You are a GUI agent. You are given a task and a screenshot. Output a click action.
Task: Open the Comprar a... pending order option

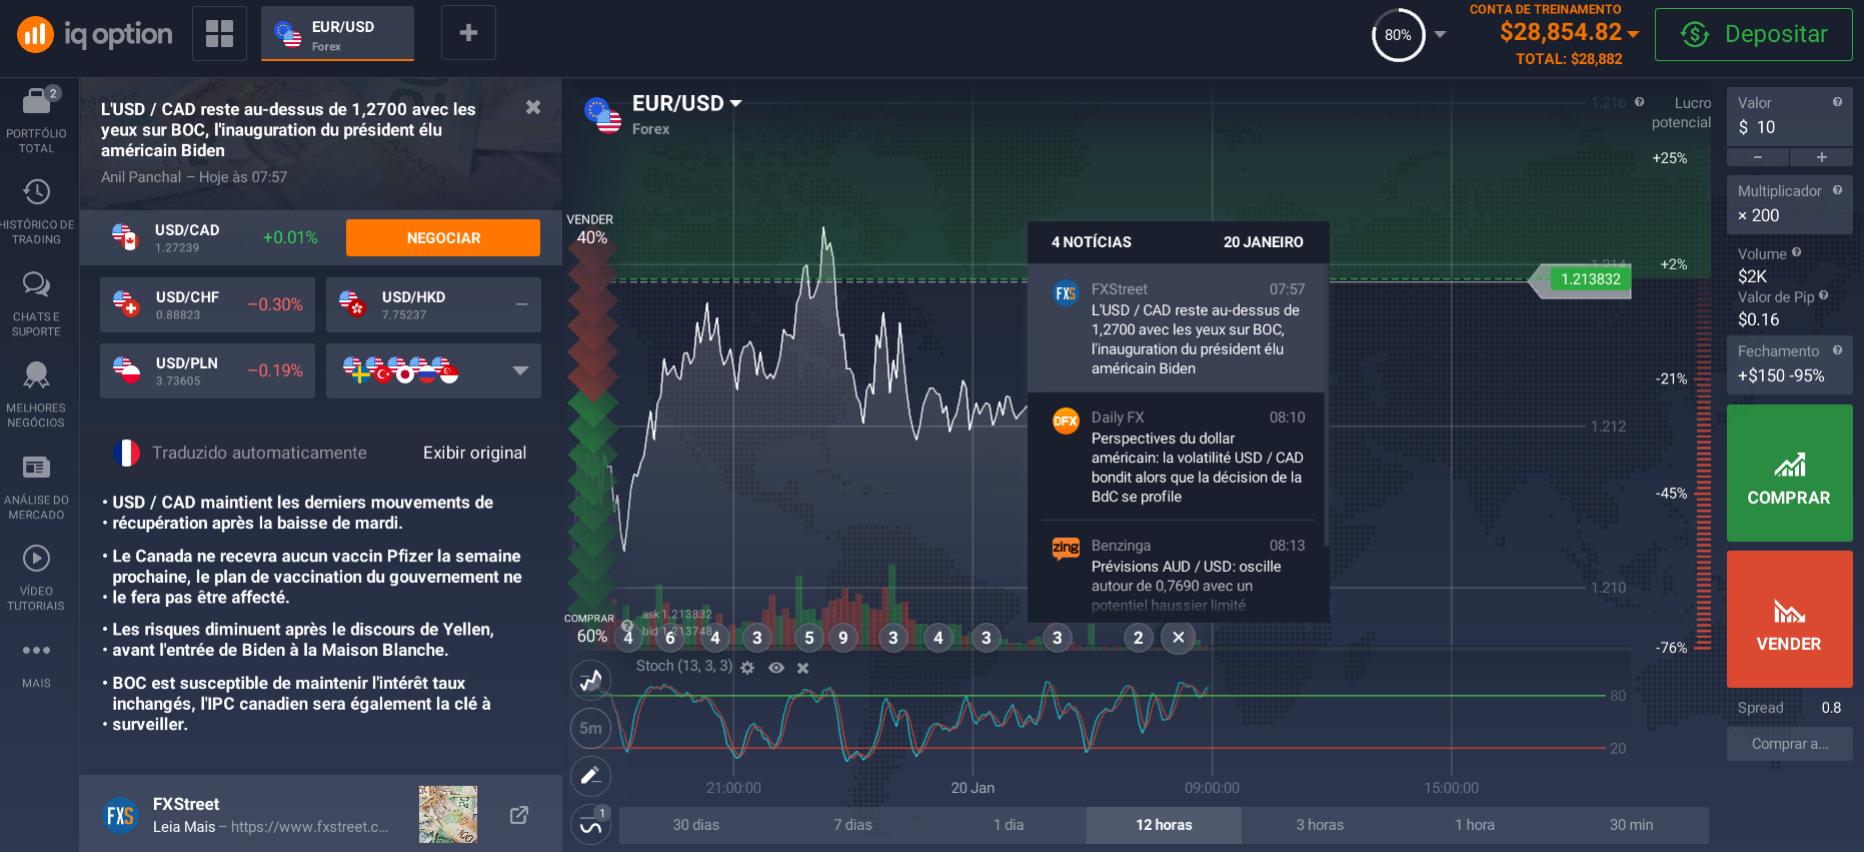pyautogui.click(x=1789, y=744)
